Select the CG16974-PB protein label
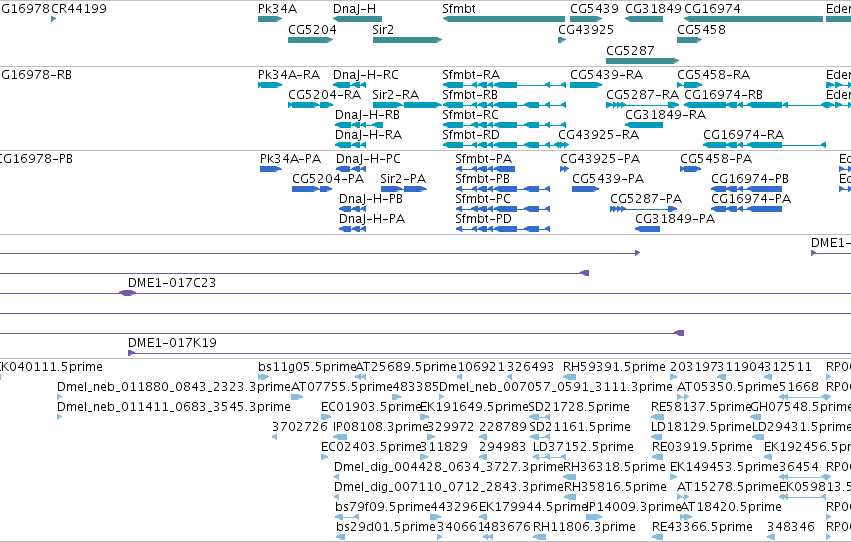 750,178
